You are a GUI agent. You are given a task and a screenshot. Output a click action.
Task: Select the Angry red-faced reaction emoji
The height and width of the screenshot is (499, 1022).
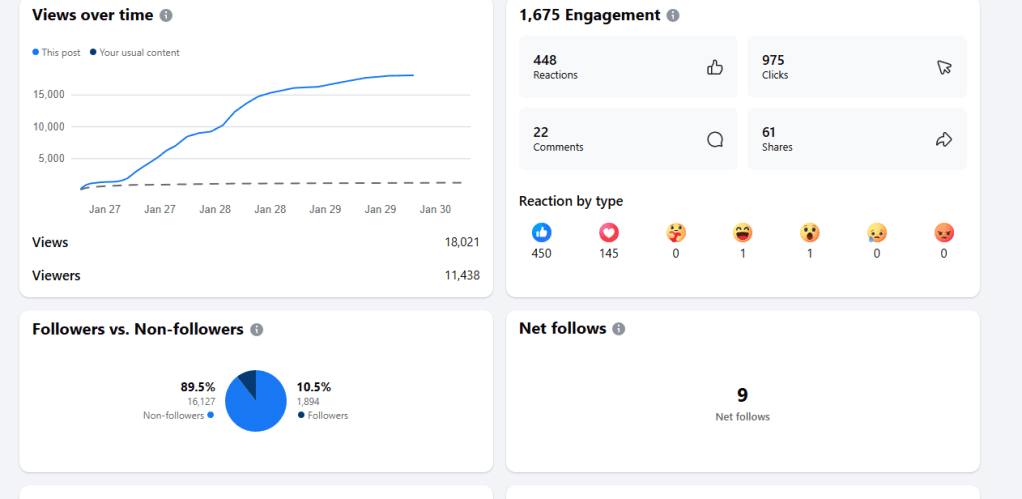[944, 232]
